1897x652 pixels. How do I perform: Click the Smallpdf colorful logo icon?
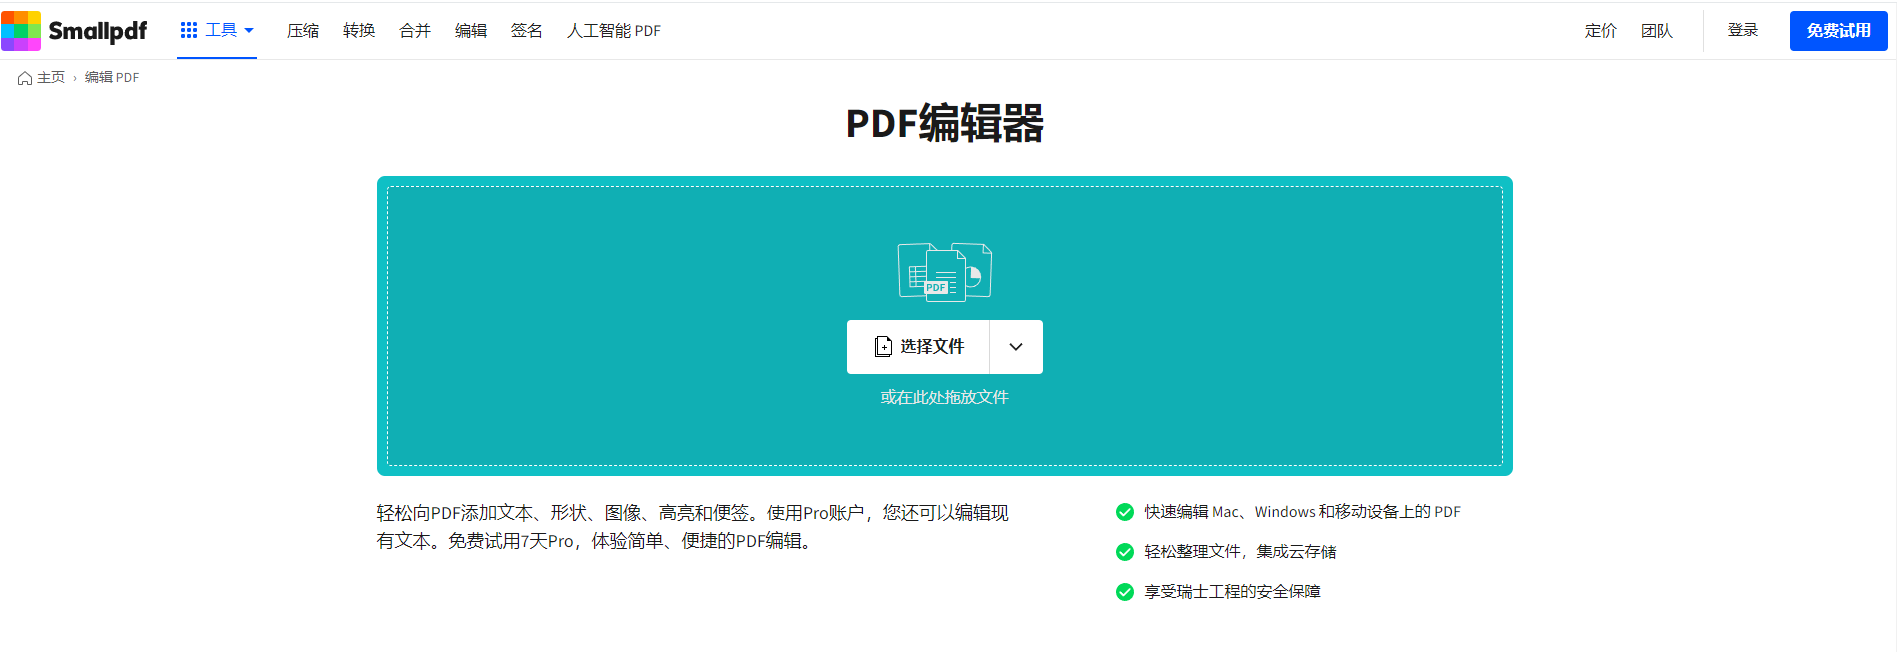(21, 31)
